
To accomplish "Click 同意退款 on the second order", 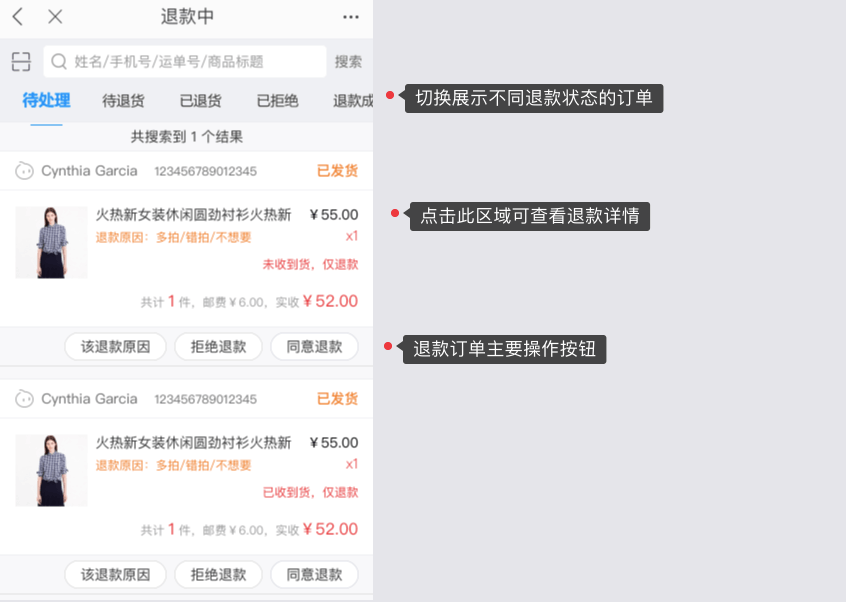I will pos(315,574).
